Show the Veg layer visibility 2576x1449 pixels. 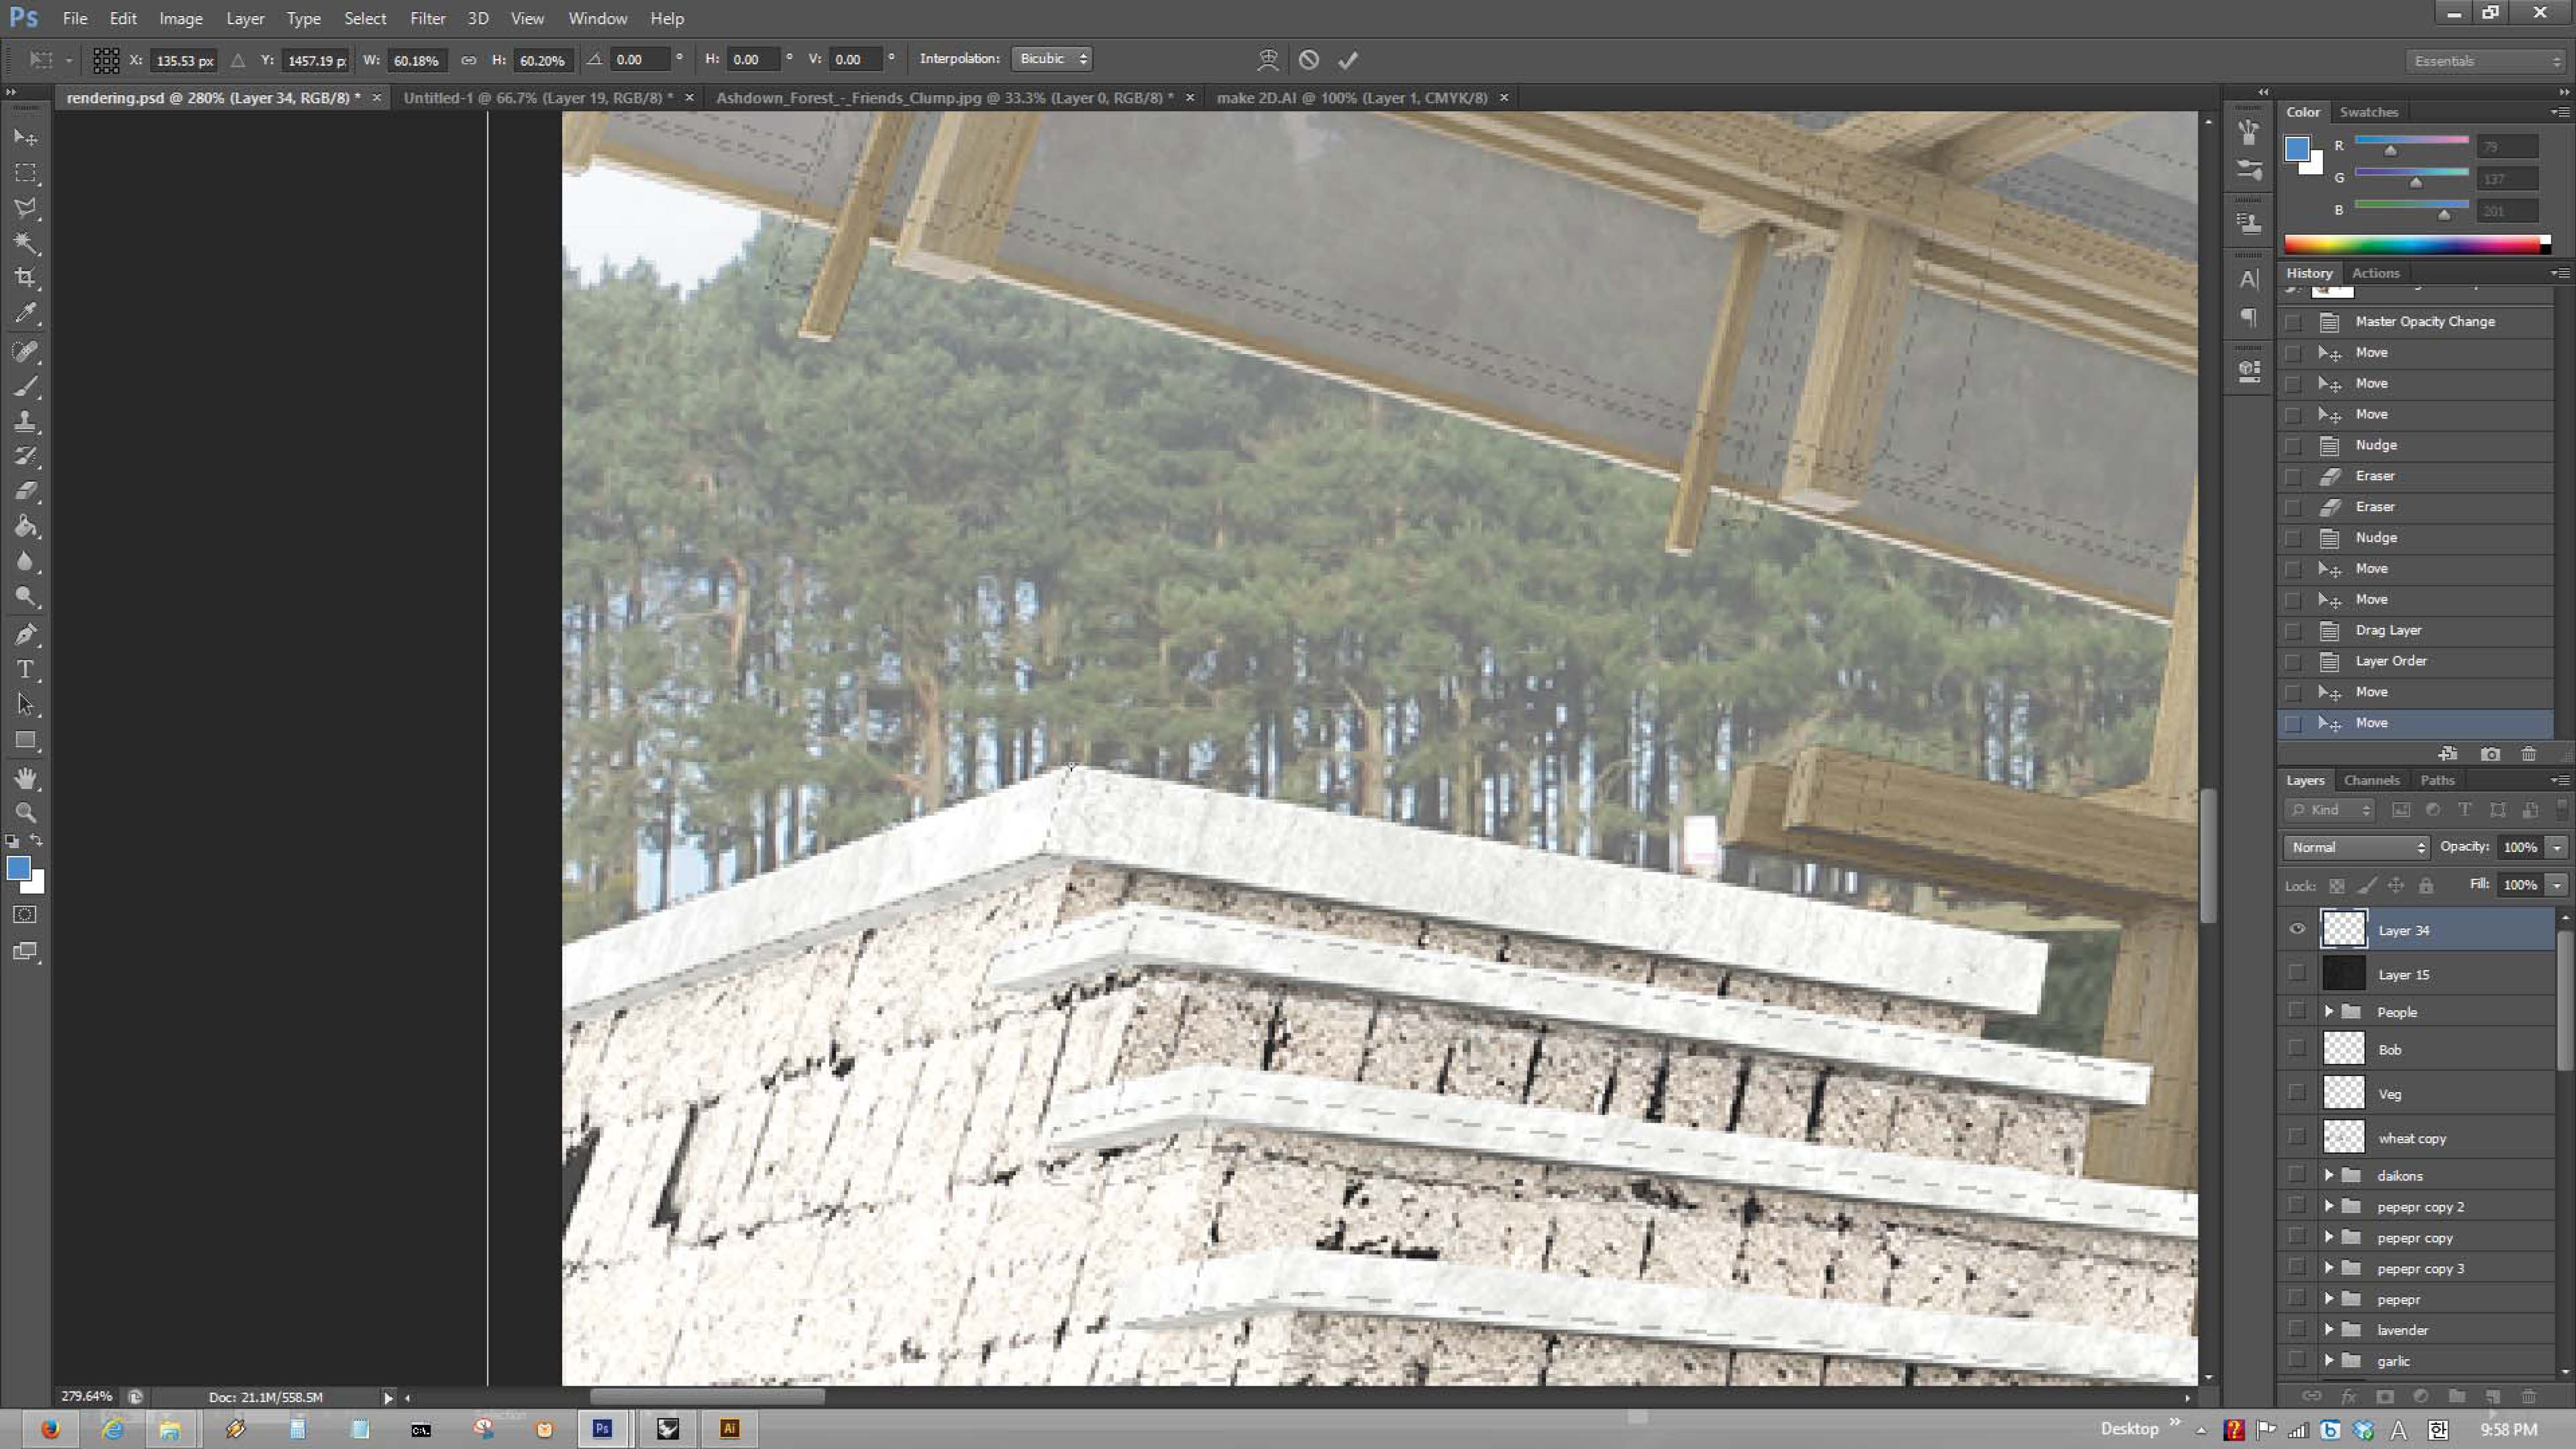(2297, 1093)
